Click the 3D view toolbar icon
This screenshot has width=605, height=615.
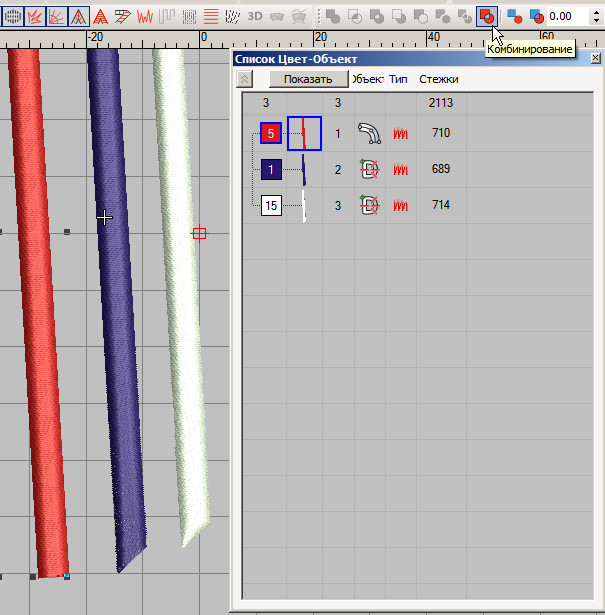point(255,16)
